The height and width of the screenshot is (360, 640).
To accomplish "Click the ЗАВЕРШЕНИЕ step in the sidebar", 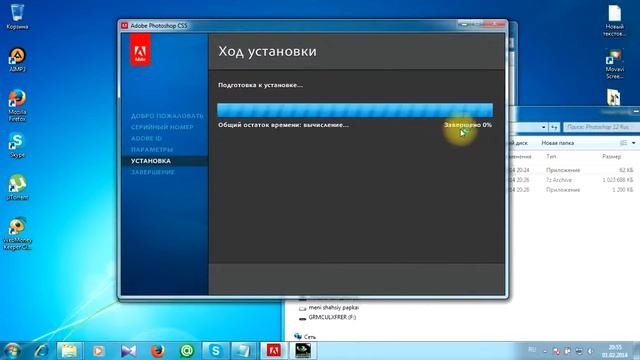I will (153, 172).
